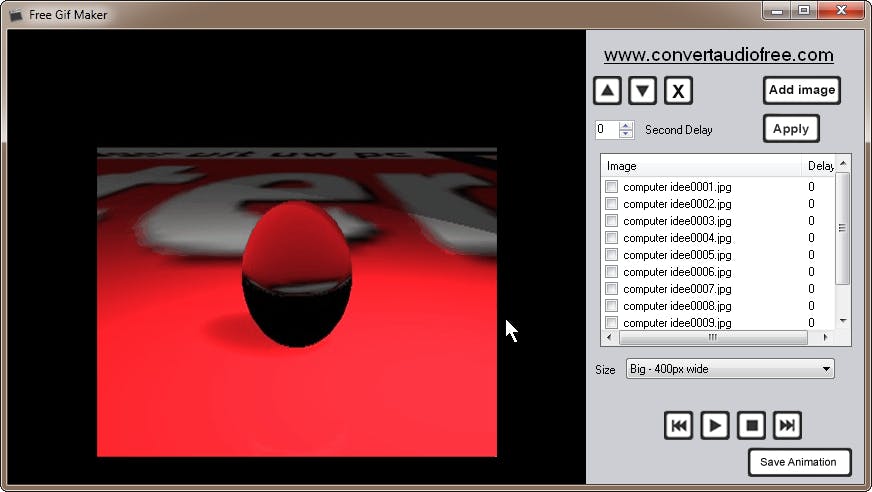Screen dimensions: 872x492
Task: Move selected image down with arrow button
Action: coord(642,91)
